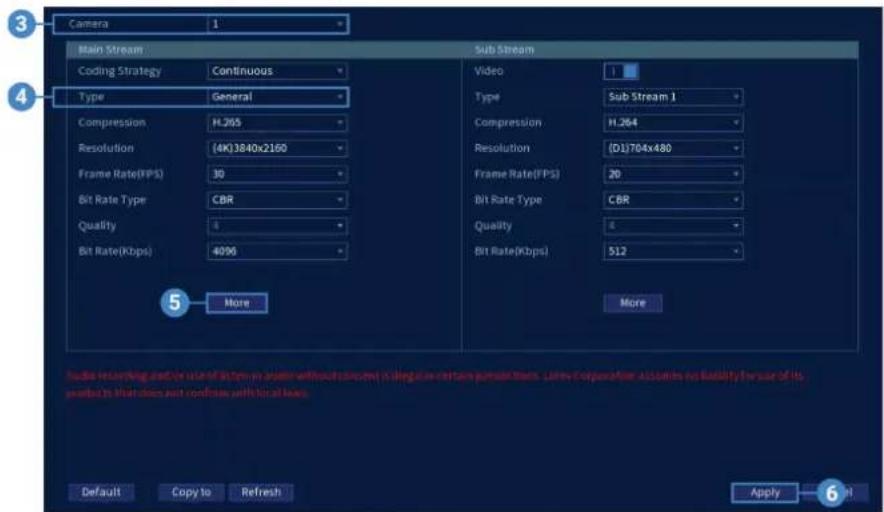Change Sub Stream Compression from H.264
This screenshot has width=884, height=512.
[673, 122]
